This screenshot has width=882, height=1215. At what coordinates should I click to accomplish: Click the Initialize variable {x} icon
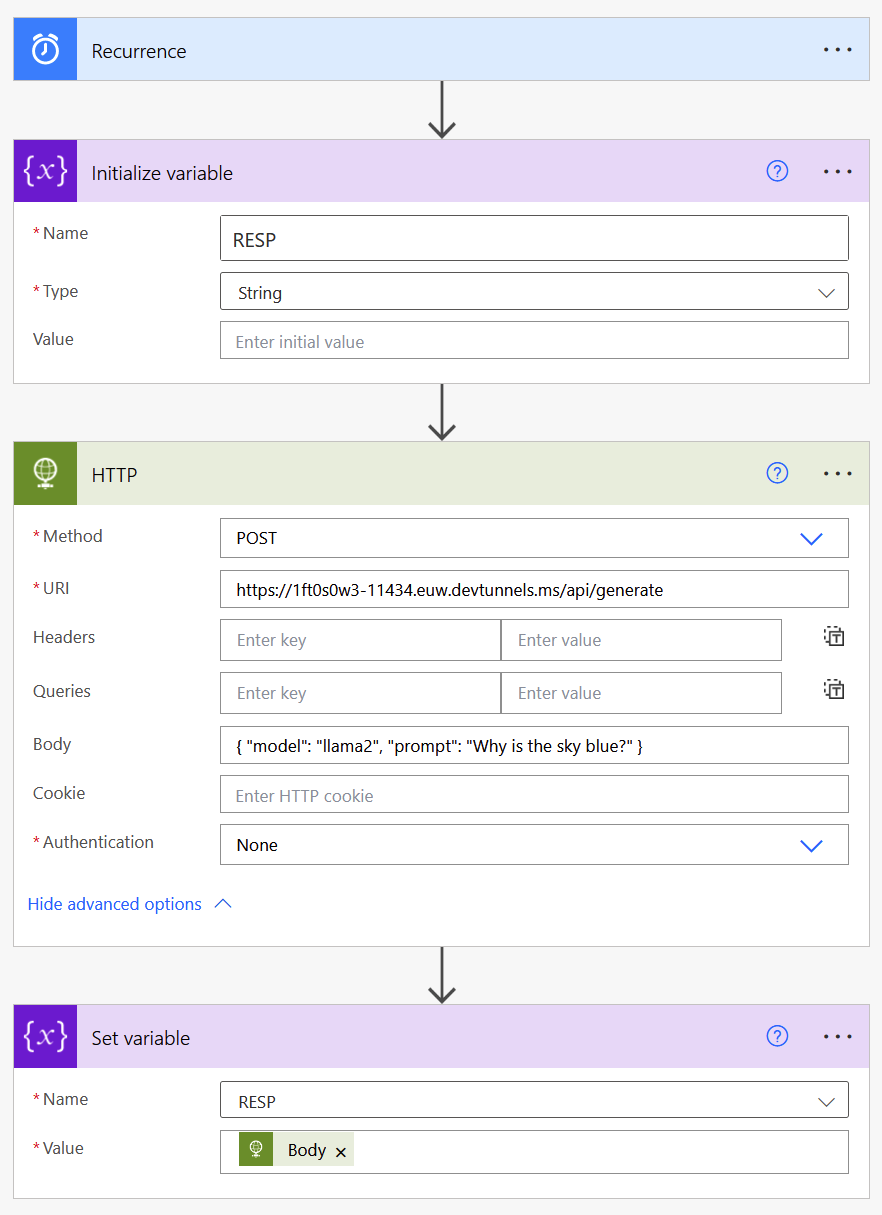(x=44, y=171)
